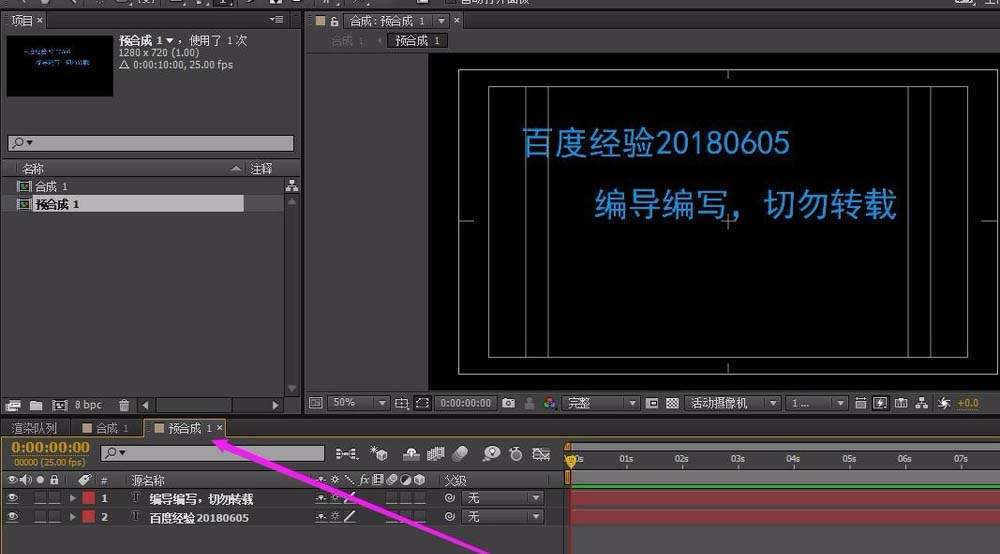Click the interpret footage icon in project panel
The height and width of the screenshot is (554, 1000).
(x=13, y=405)
